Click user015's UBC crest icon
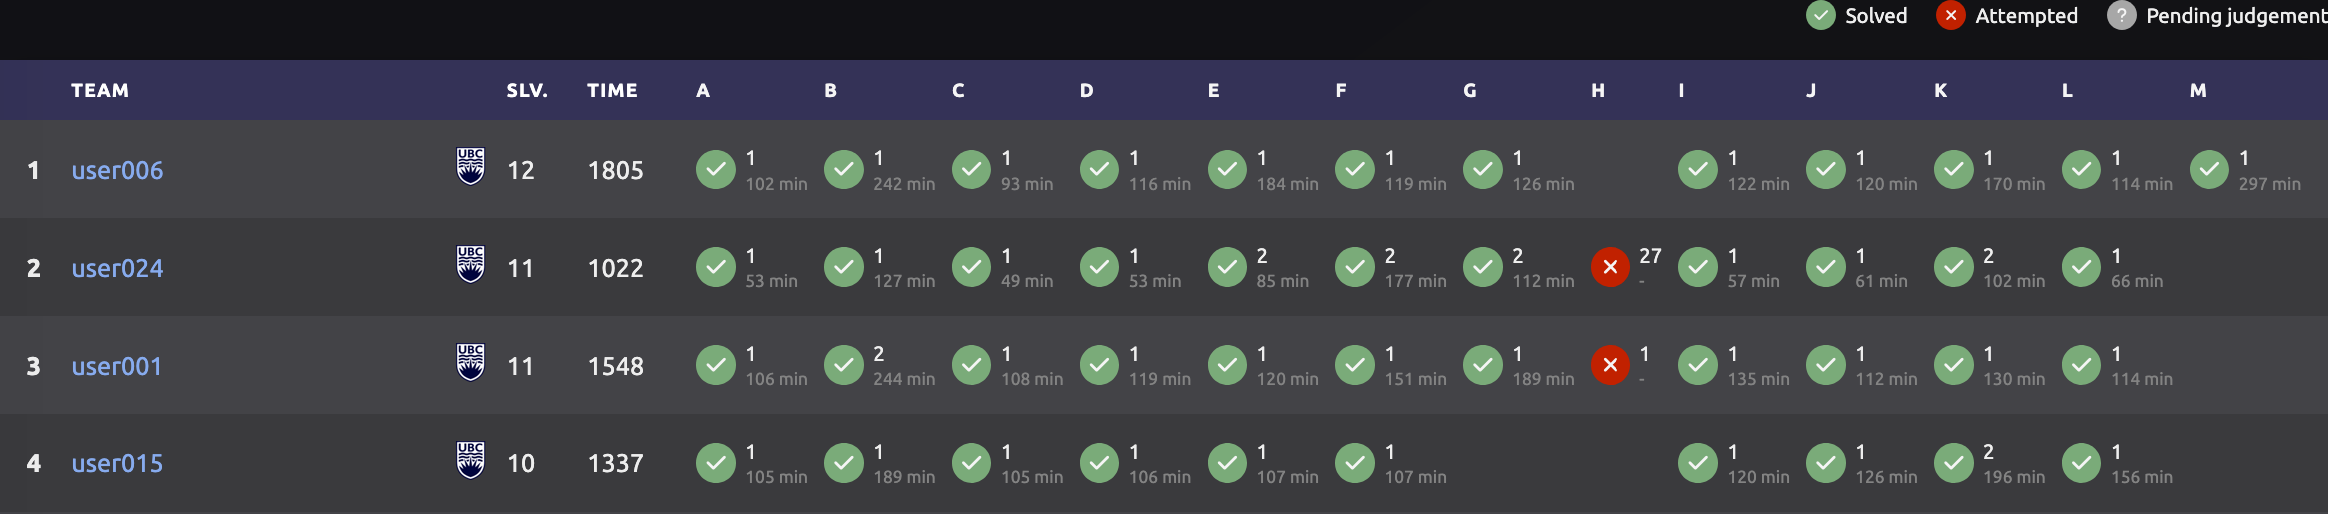2328x514 pixels. pos(470,461)
